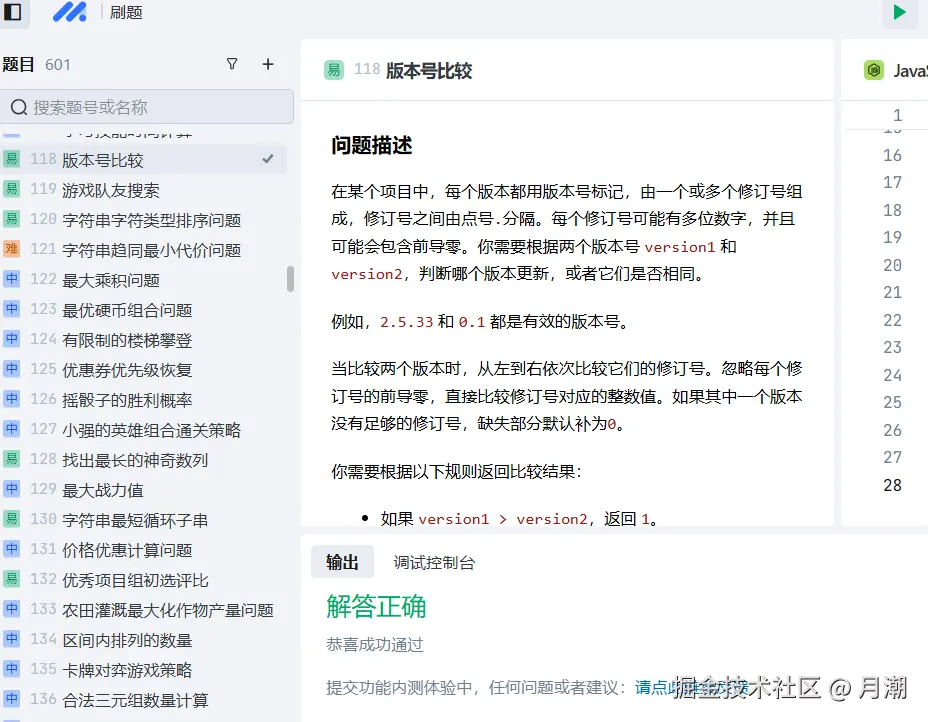
Task: Click the plus icon to add a problem
Action: 268,63
